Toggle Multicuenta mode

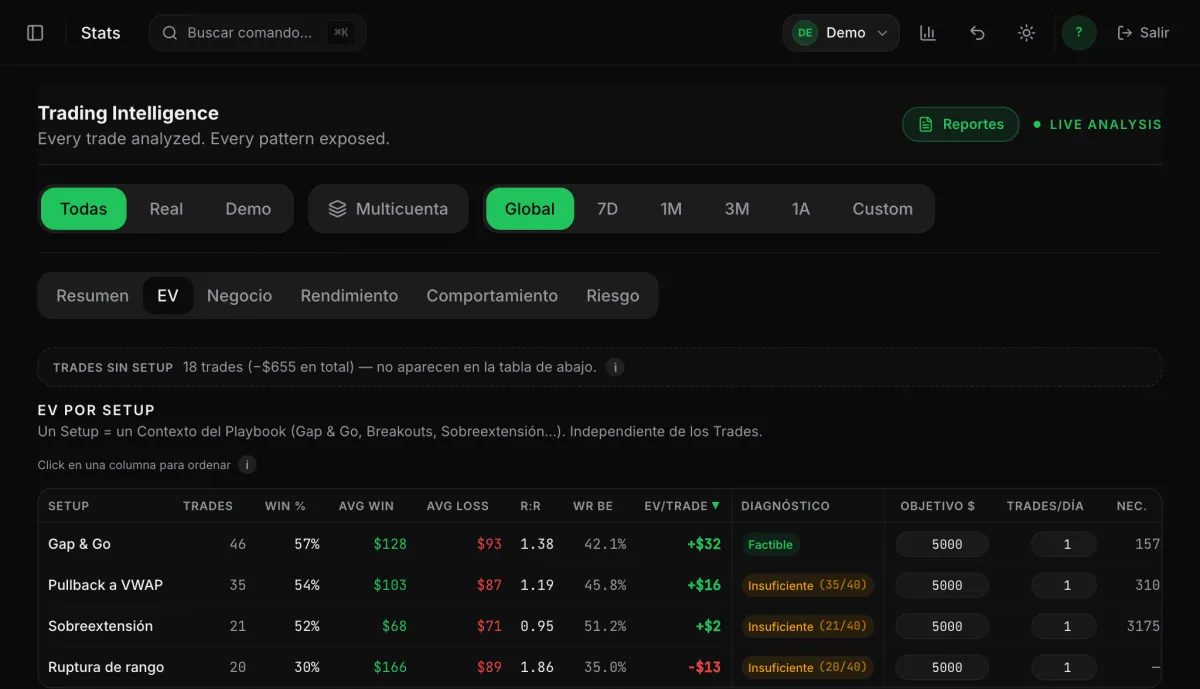388,209
